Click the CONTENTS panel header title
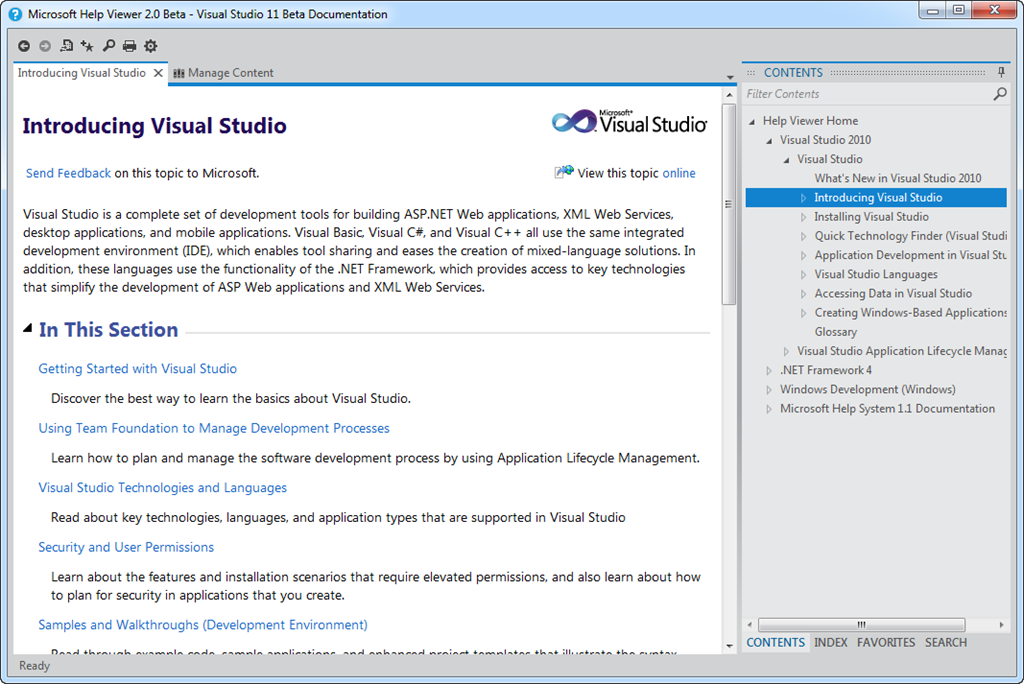Screen dimensions: 1024x684 (x=793, y=73)
